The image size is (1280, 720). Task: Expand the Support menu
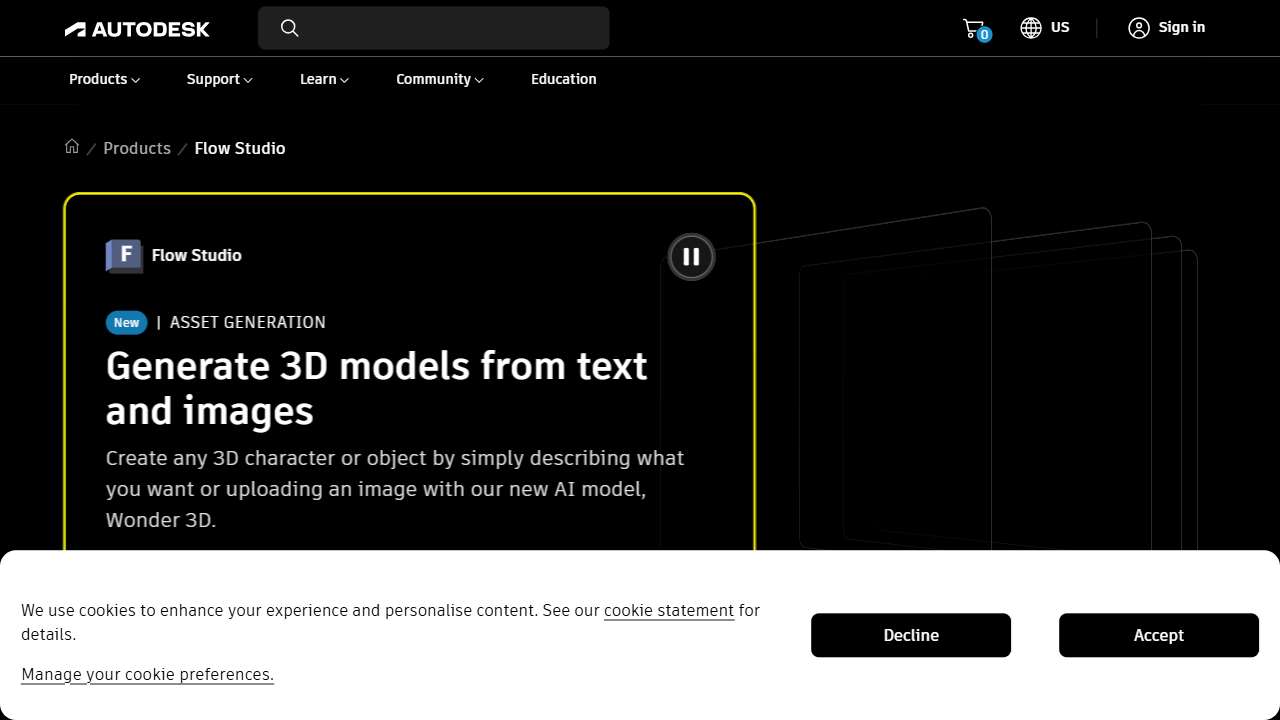tap(219, 79)
